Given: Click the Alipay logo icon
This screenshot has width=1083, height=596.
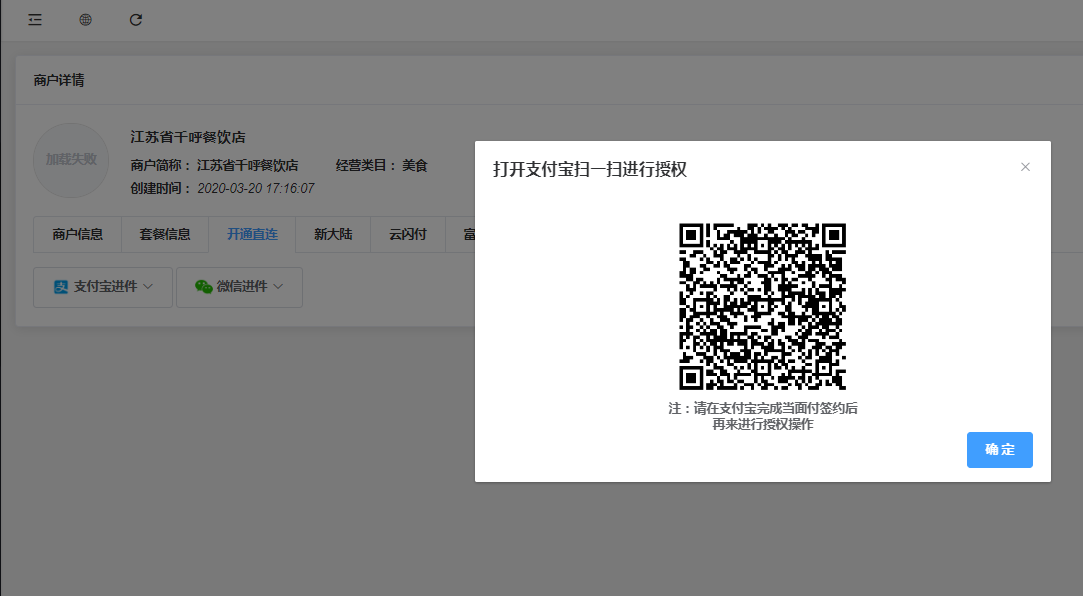Looking at the screenshot, I should (x=61, y=287).
